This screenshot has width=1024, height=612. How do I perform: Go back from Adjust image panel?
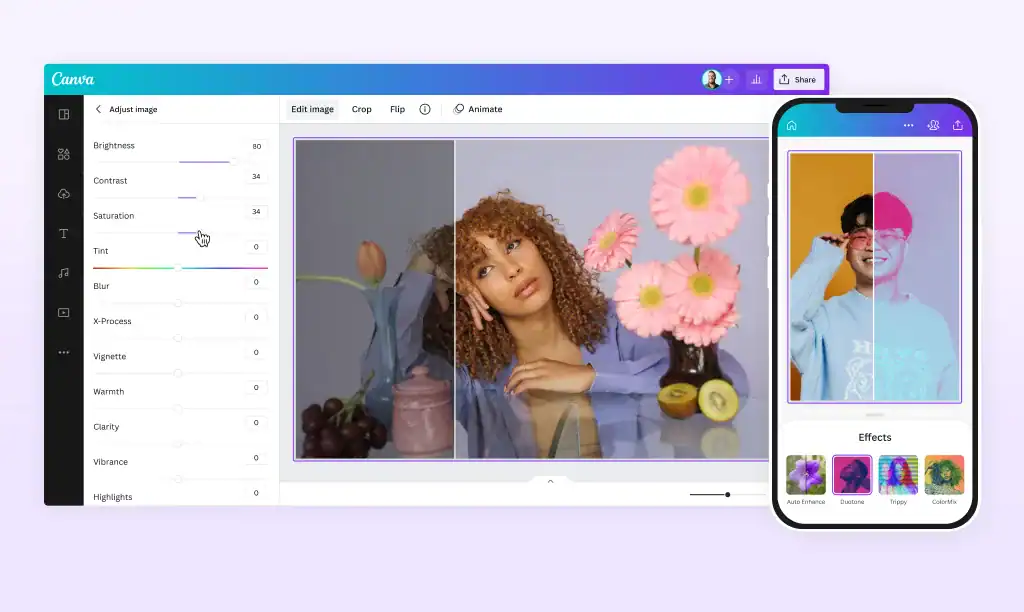coord(98,109)
